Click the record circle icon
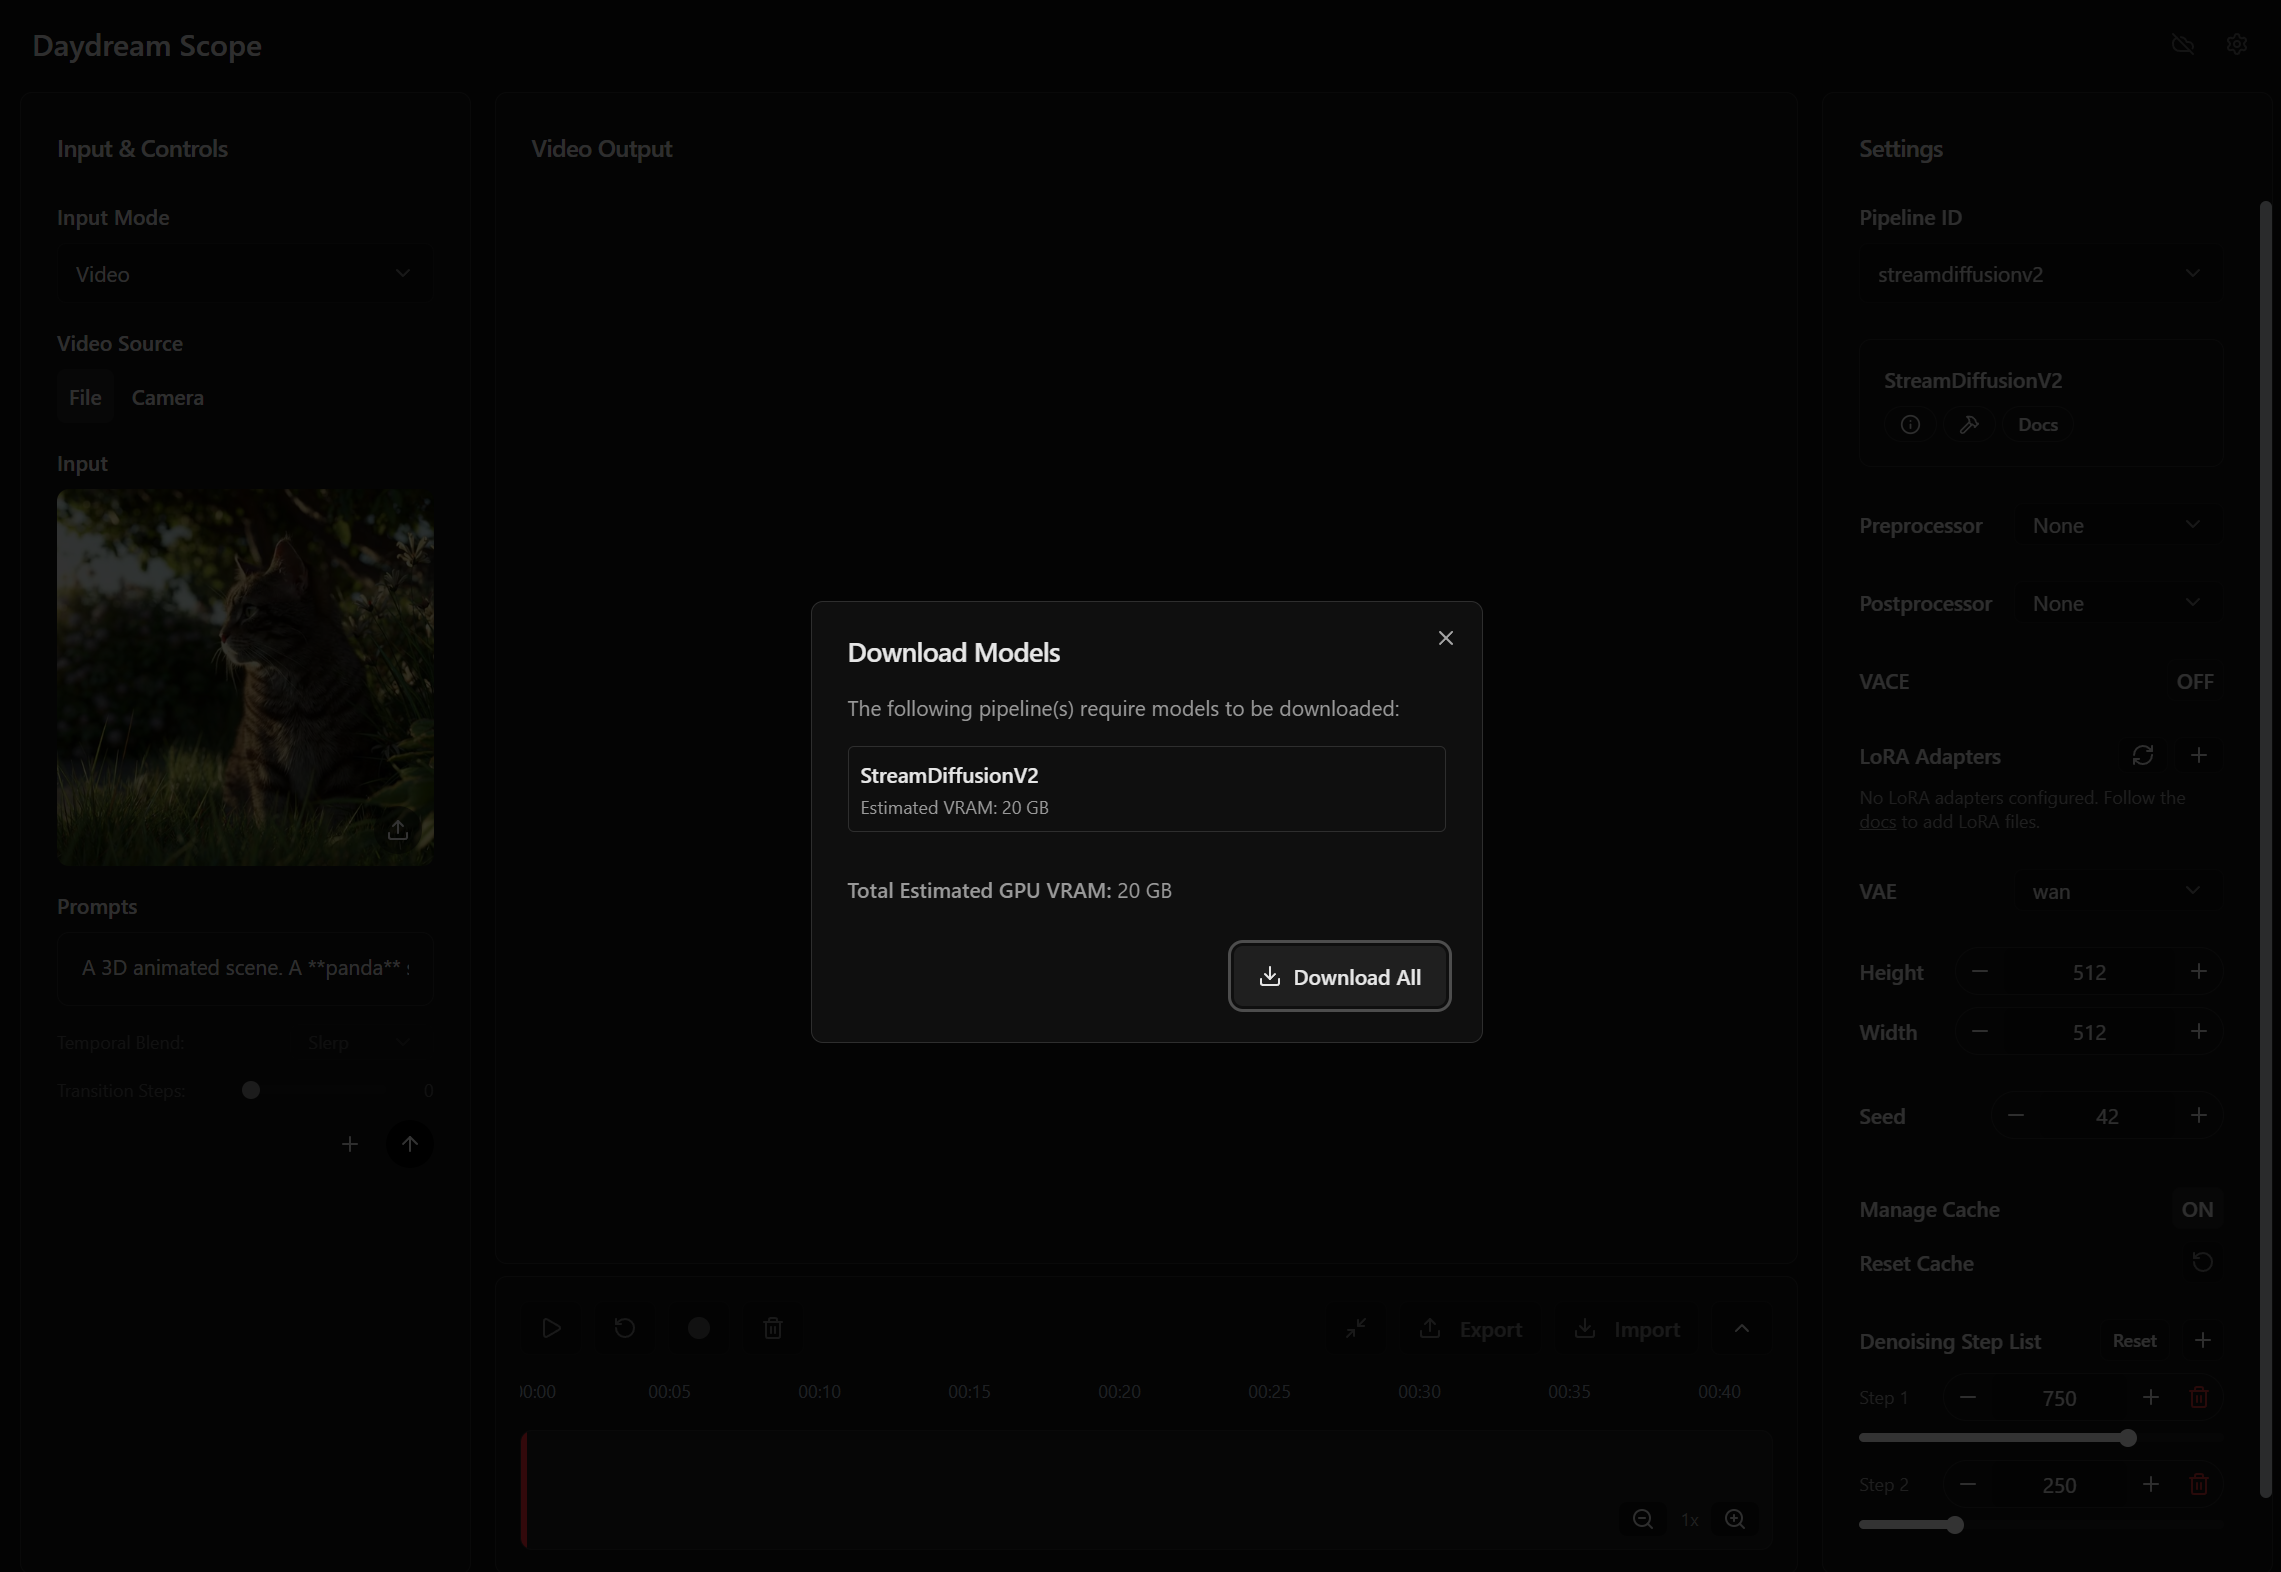The width and height of the screenshot is (2281, 1572). (x=699, y=1328)
